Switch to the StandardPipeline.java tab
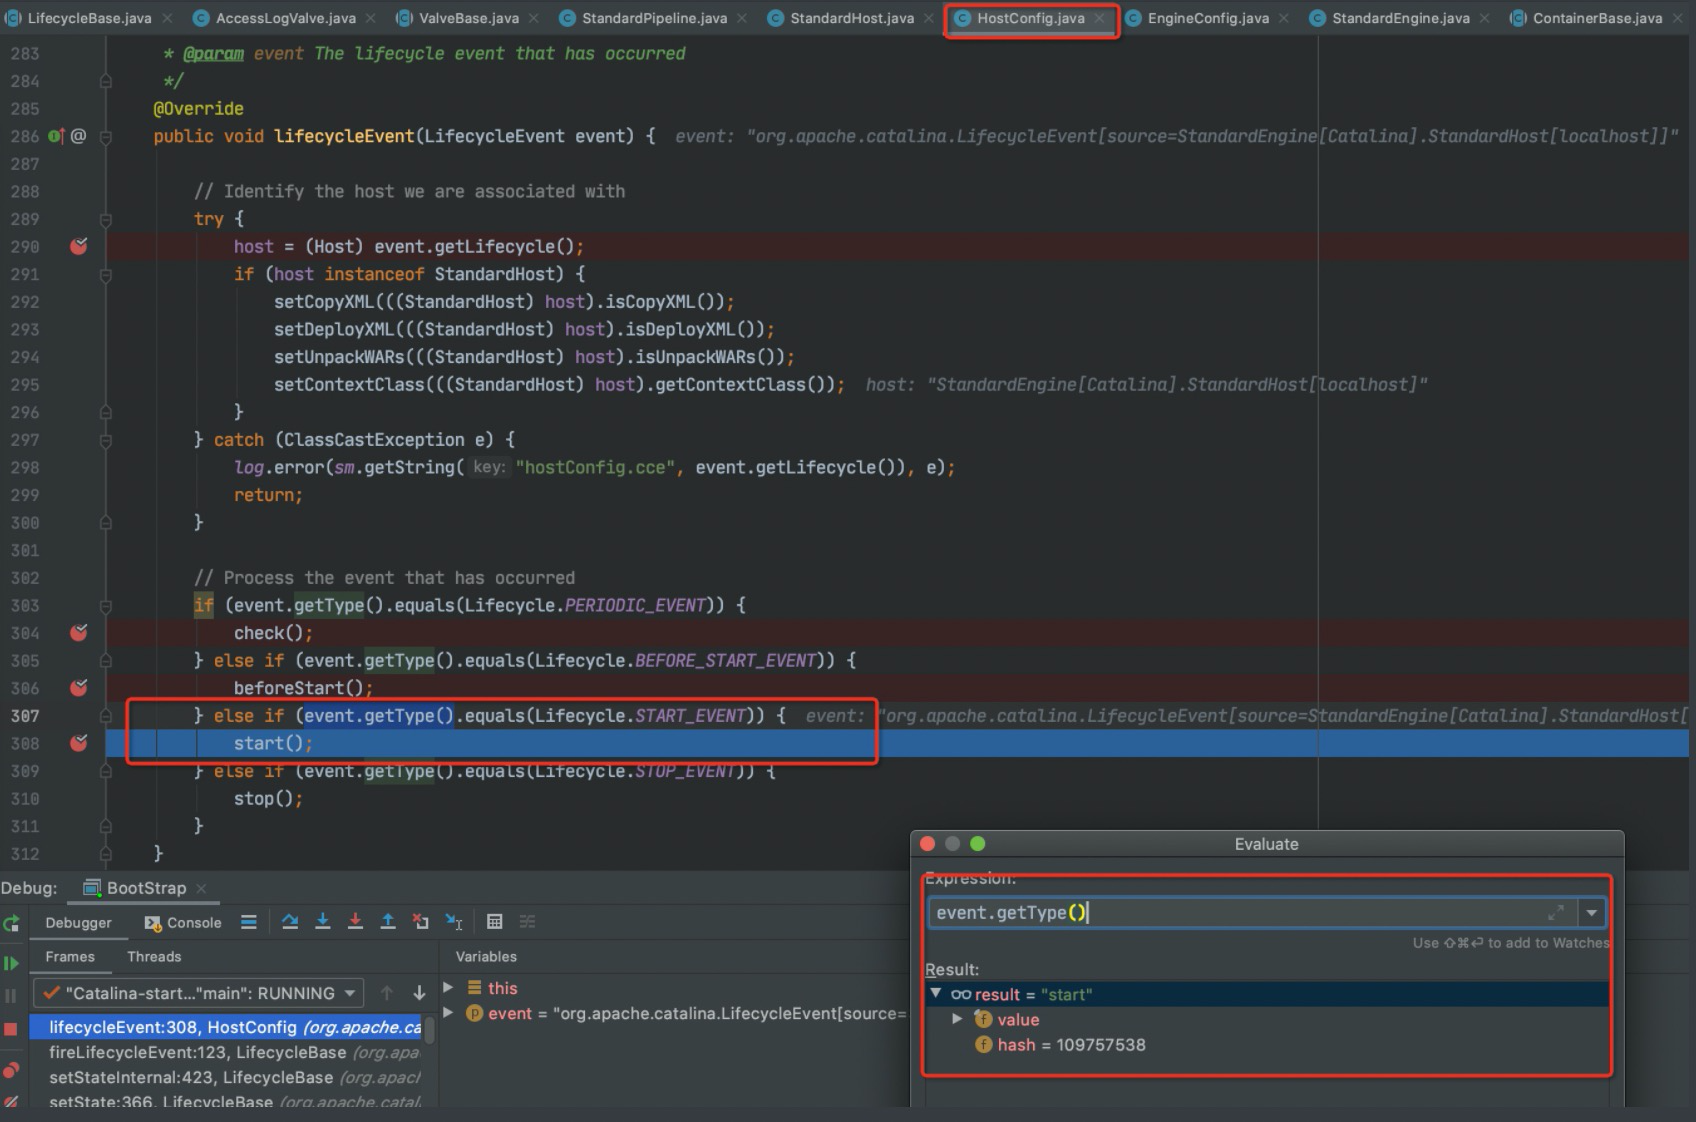 pos(654,18)
